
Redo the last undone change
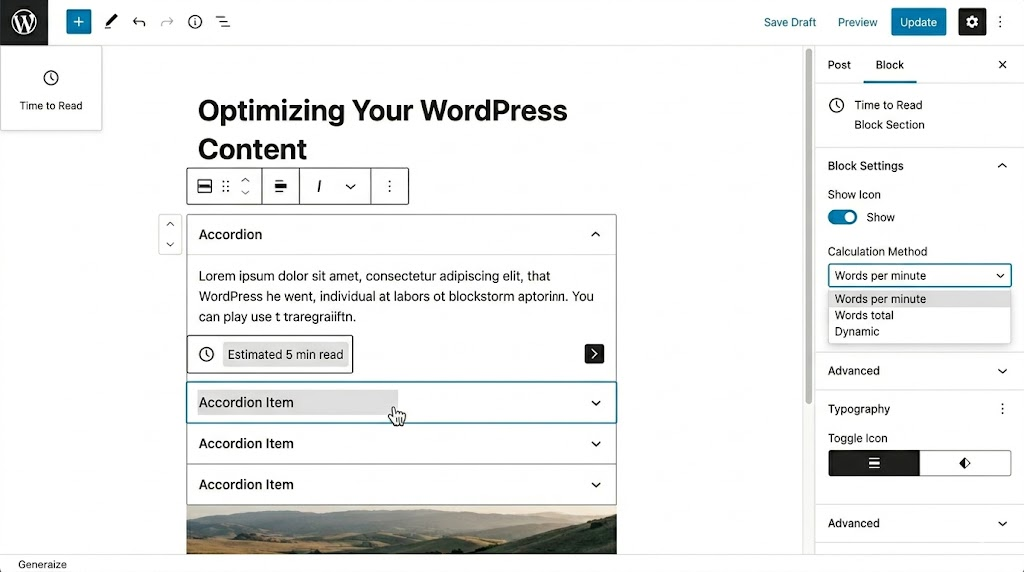tap(167, 22)
